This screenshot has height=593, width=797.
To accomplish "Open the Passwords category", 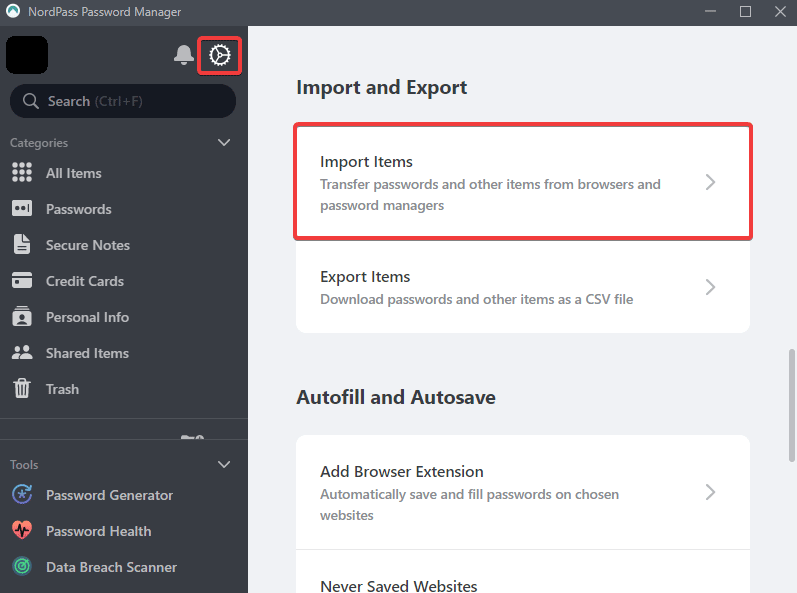I will point(124,209).
